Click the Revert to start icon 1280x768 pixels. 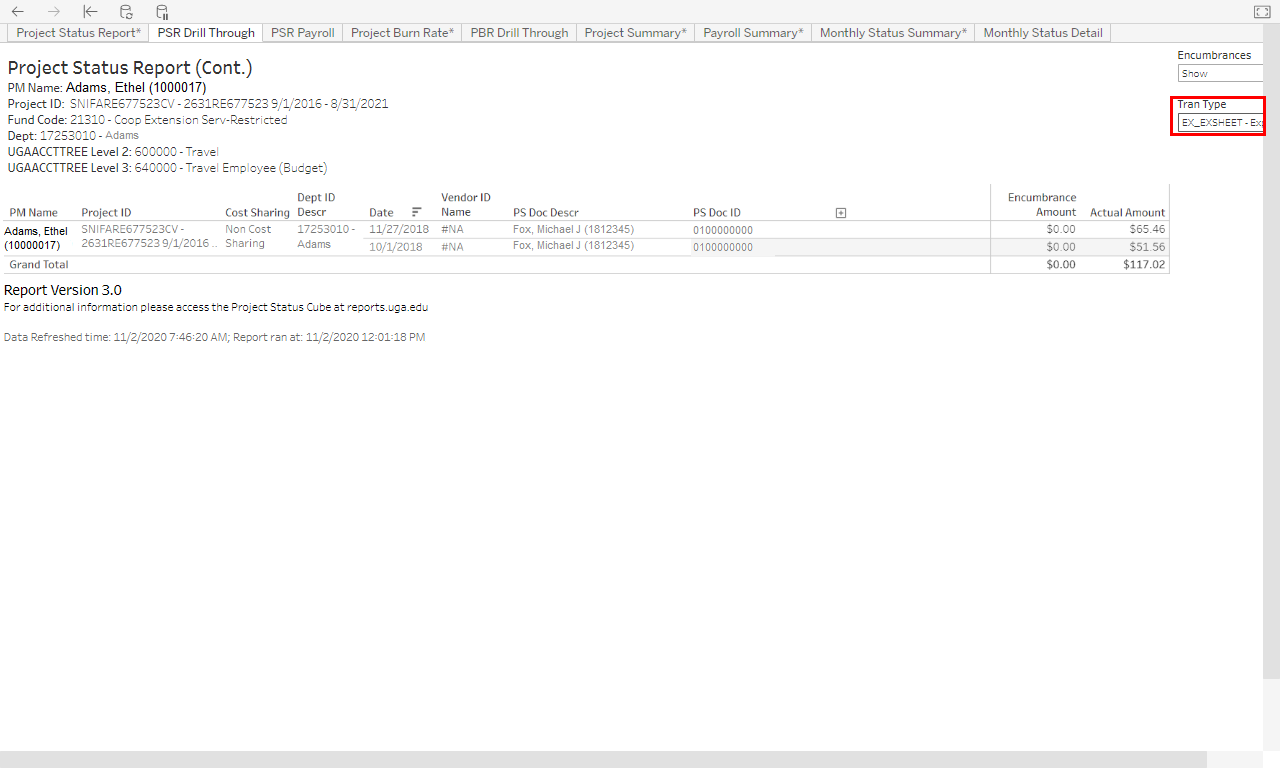pyautogui.click(x=90, y=12)
